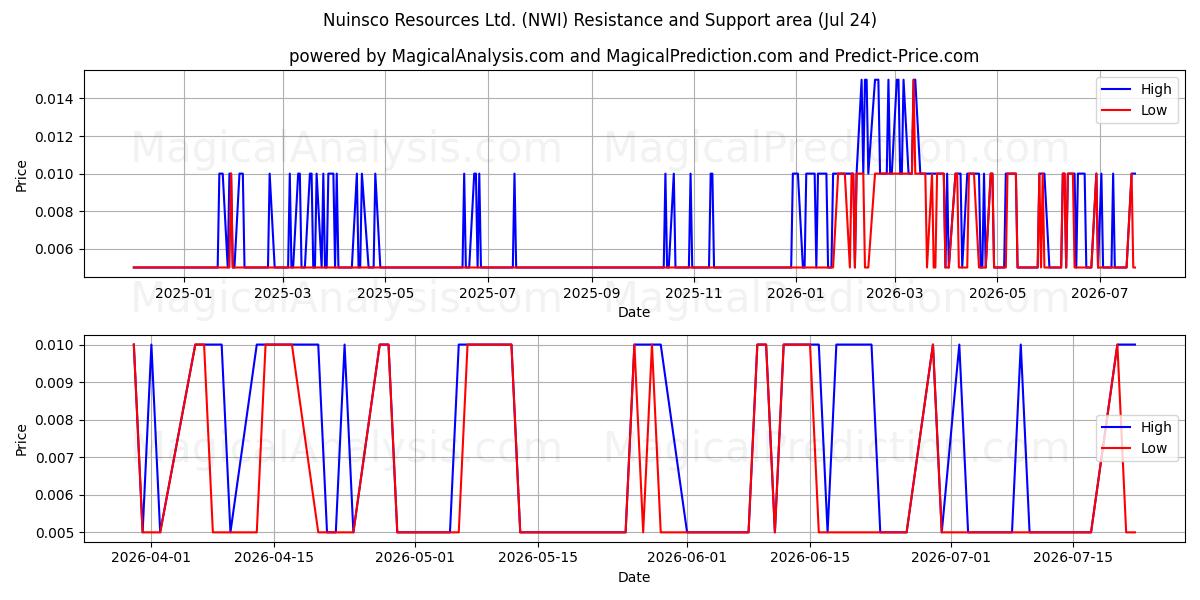Click the 2025-03 x-axis label
Image resolution: width=1200 pixels, height=600 pixels.
pyautogui.click(x=283, y=294)
